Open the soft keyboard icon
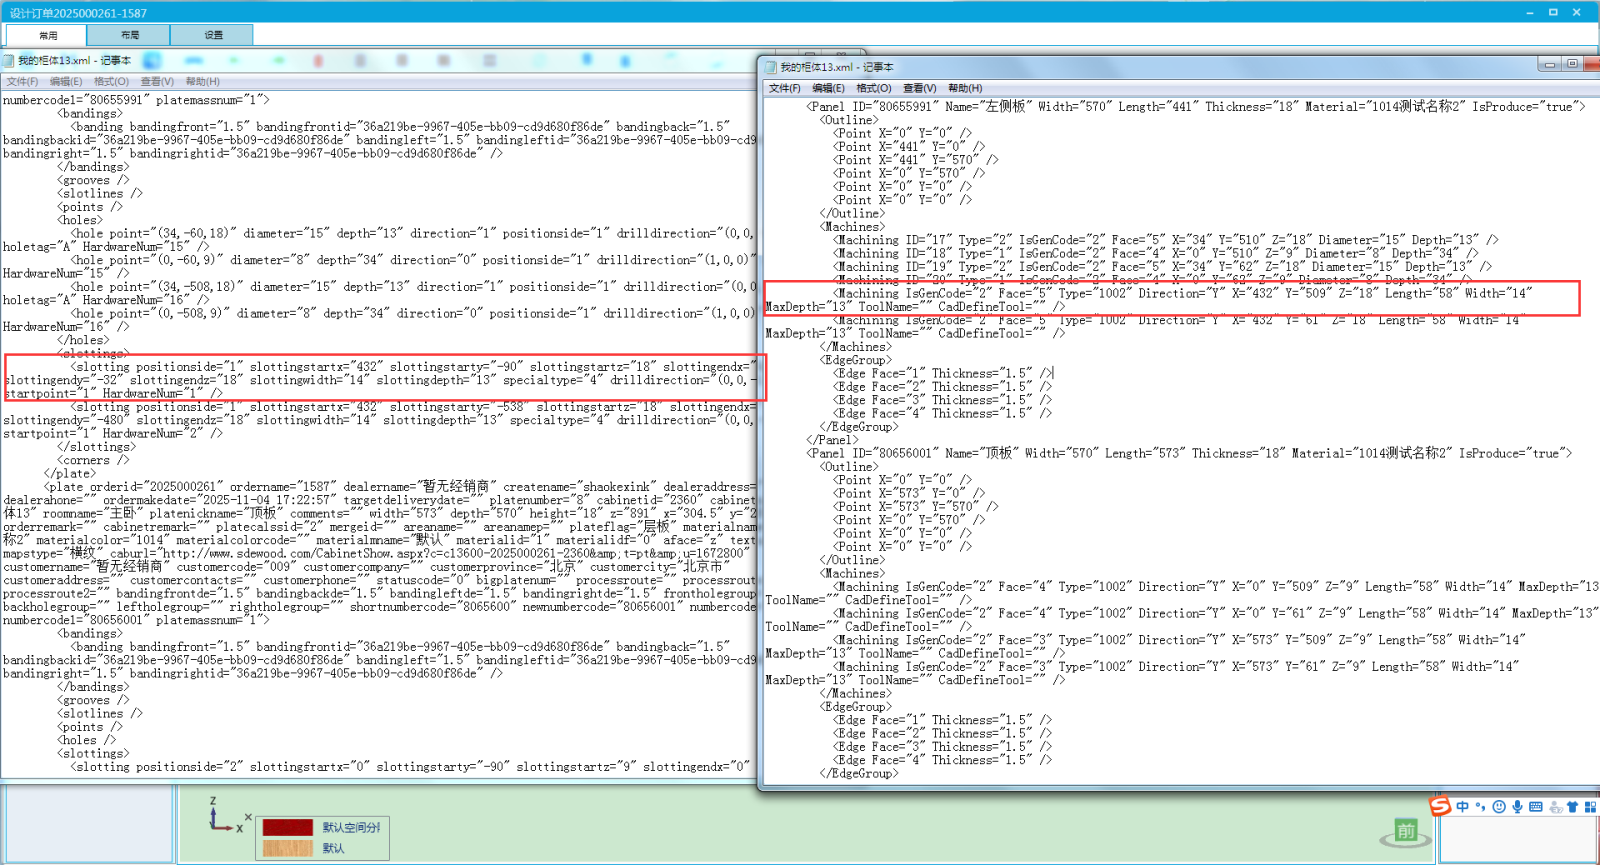The width and height of the screenshot is (1600, 865). 1536,807
